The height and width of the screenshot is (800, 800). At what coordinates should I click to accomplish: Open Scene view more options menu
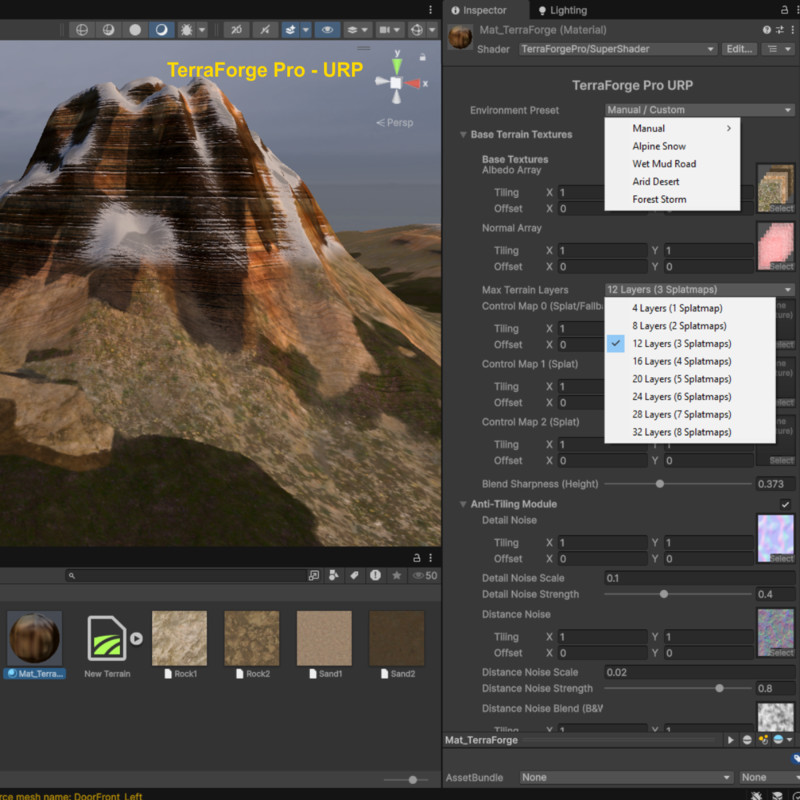431,10
